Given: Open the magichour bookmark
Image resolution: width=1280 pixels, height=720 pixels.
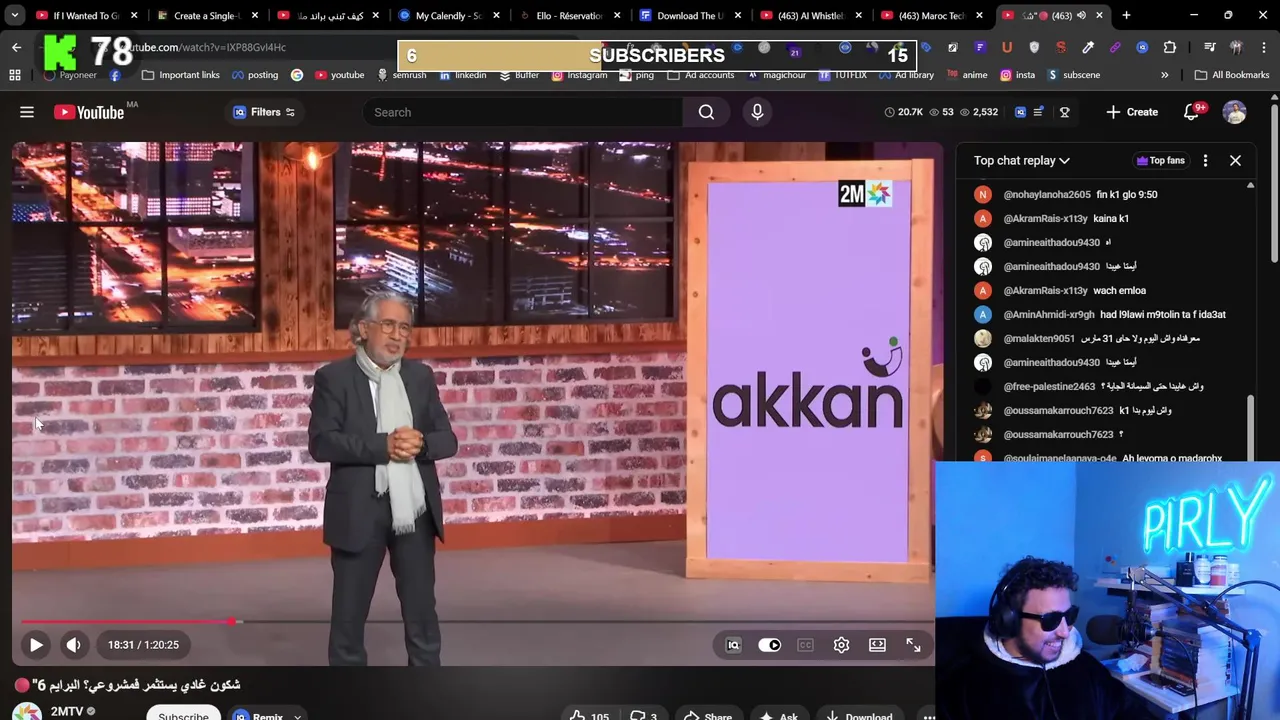Looking at the screenshot, I should (776, 75).
